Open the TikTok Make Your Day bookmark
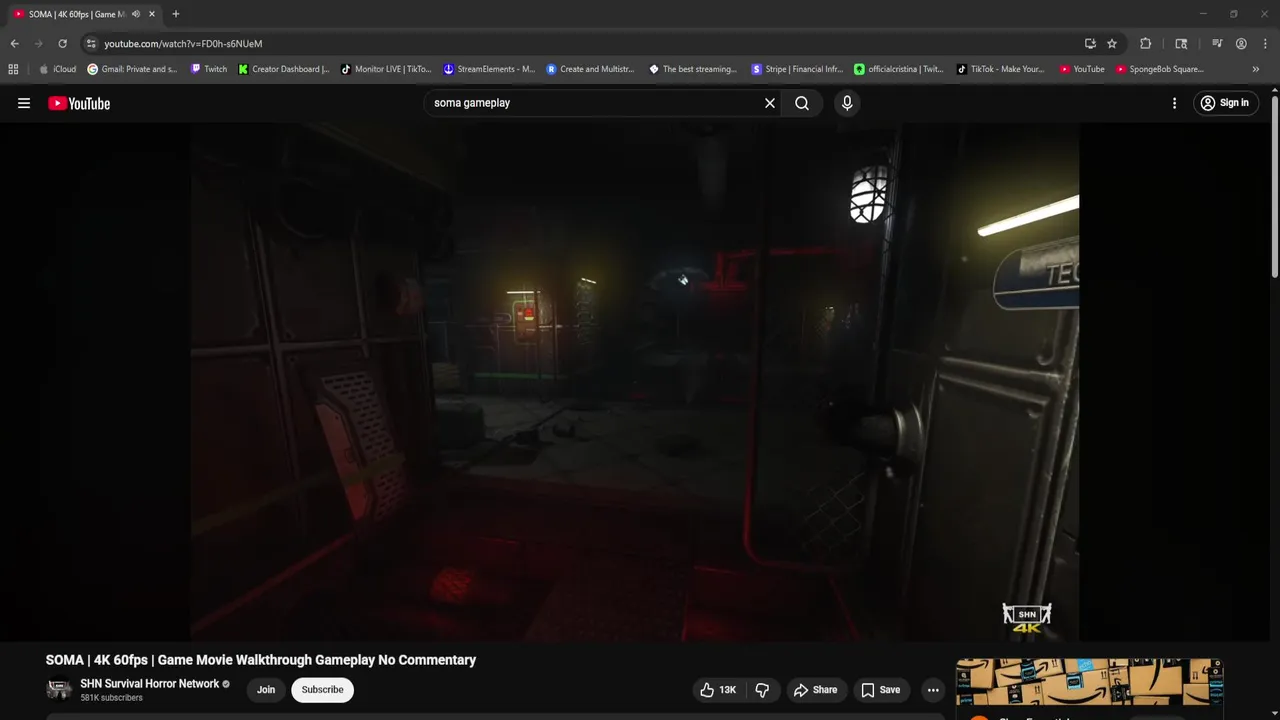The image size is (1280, 720). coord(1001,69)
